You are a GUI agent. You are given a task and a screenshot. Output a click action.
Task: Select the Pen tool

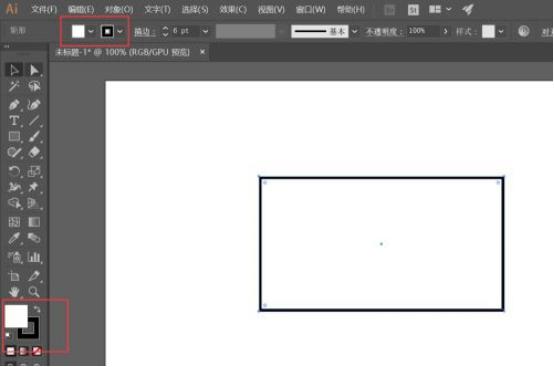(x=14, y=104)
